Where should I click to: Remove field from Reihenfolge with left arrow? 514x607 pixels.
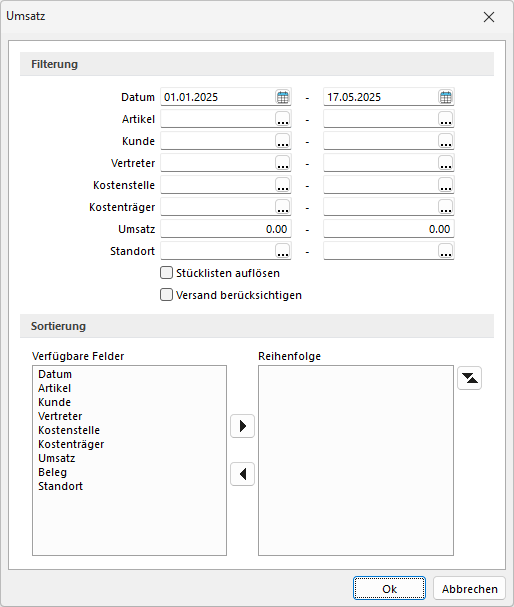tap(242, 474)
